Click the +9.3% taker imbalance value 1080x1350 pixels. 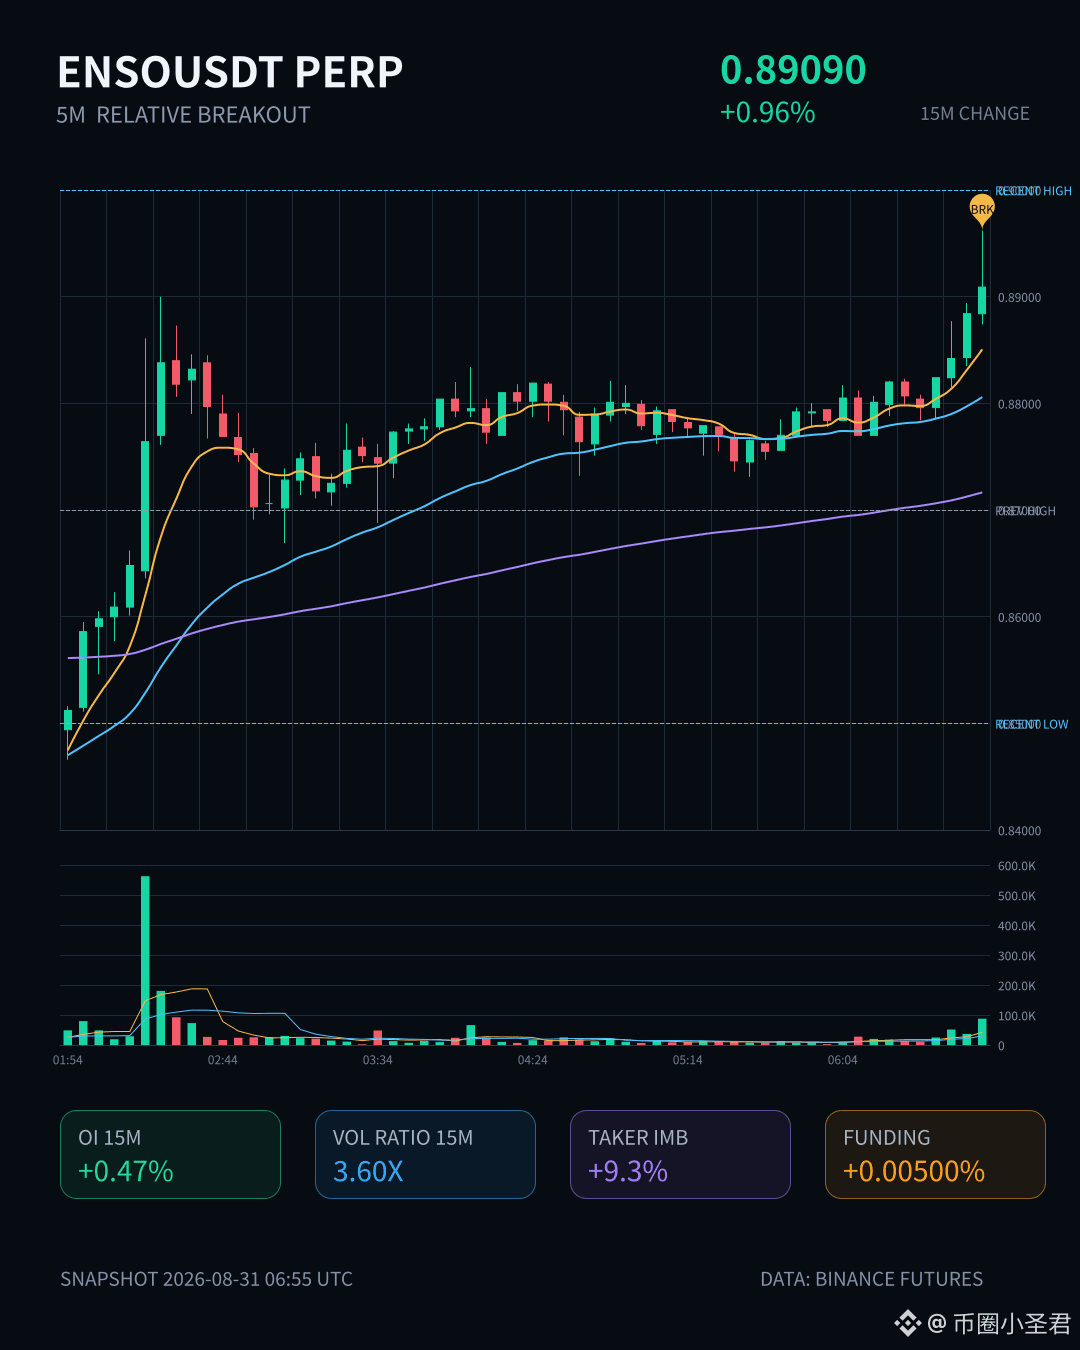(628, 1171)
